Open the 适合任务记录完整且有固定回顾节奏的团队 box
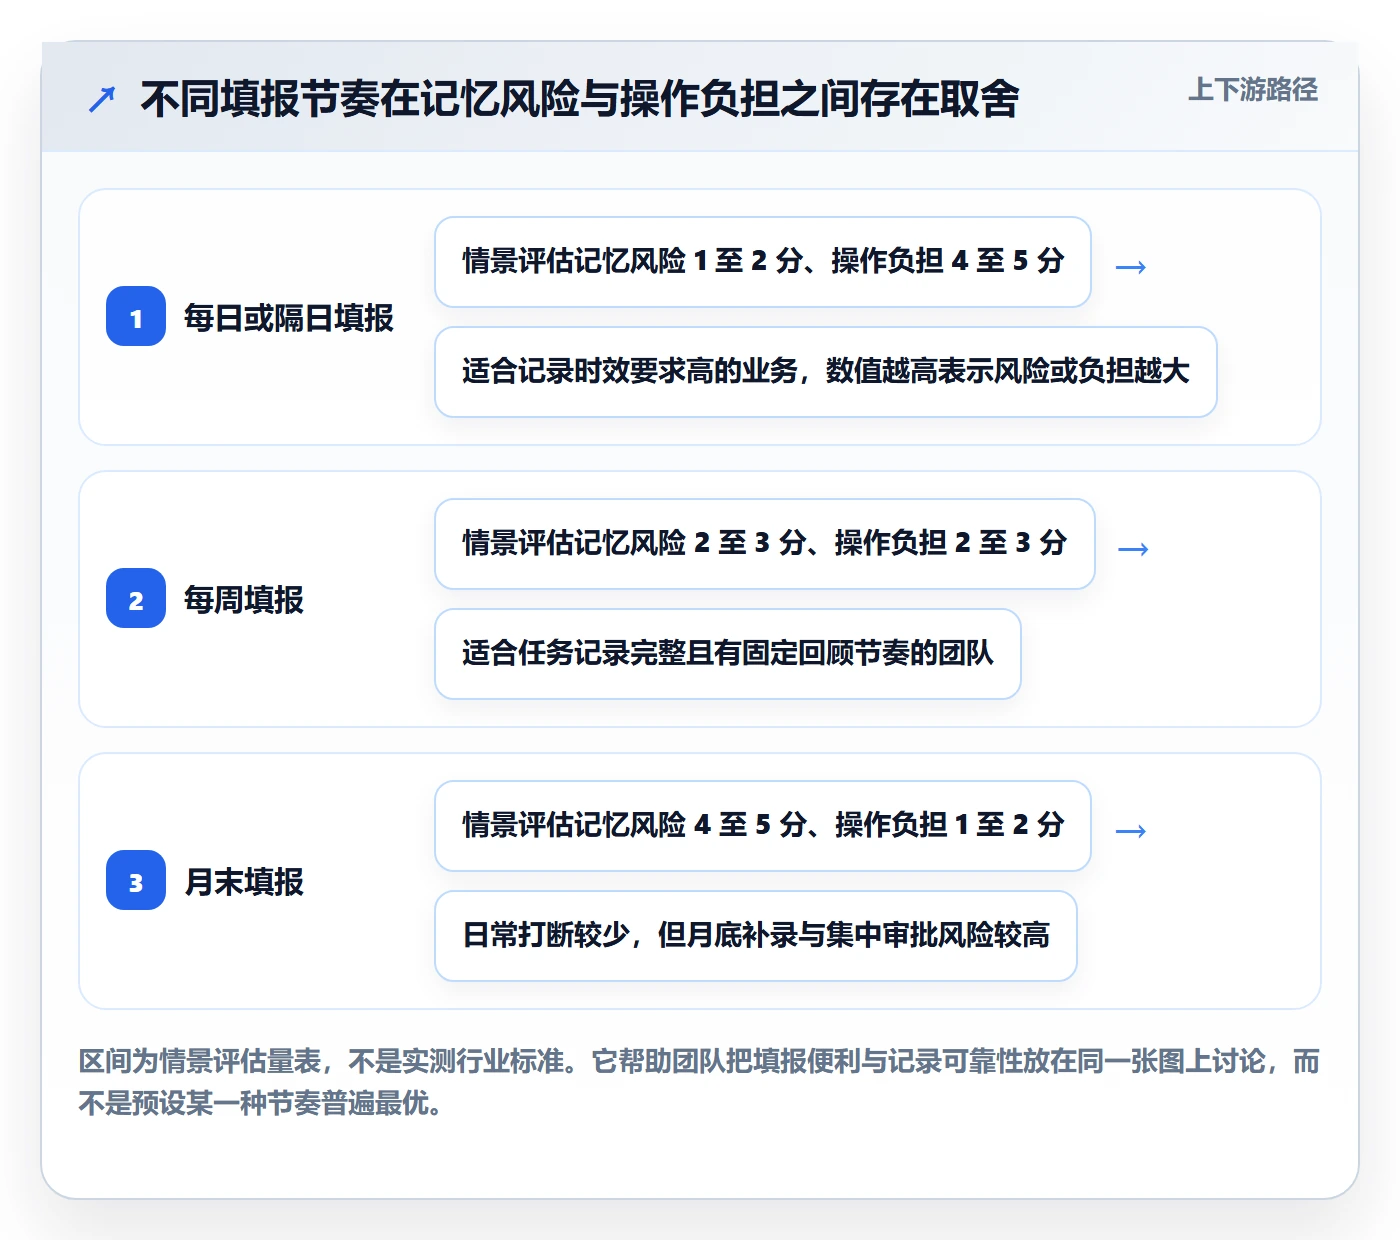This screenshot has height=1240, width=1400. (728, 654)
